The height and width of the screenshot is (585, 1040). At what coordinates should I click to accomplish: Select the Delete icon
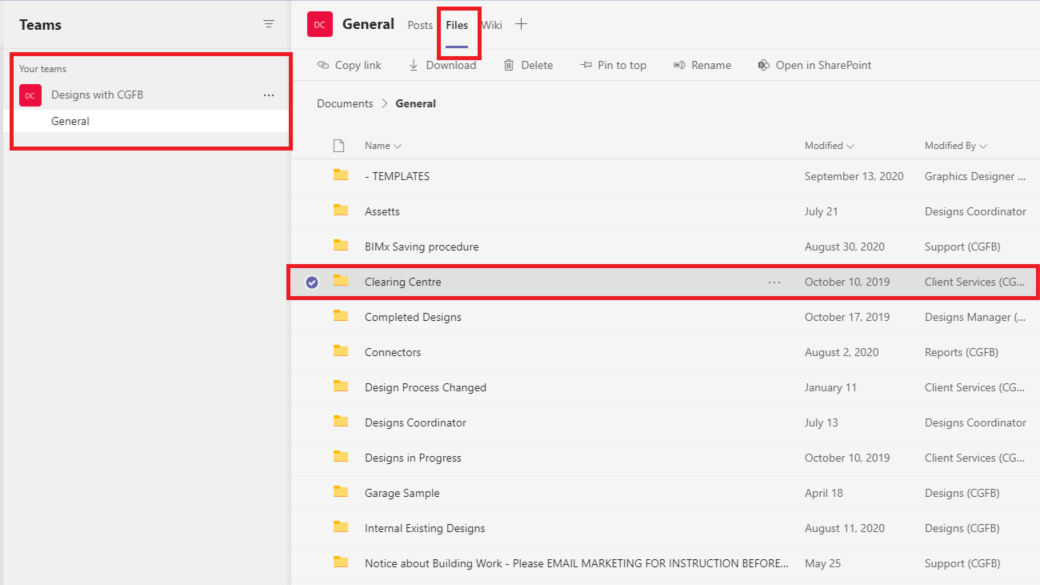coord(508,64)
